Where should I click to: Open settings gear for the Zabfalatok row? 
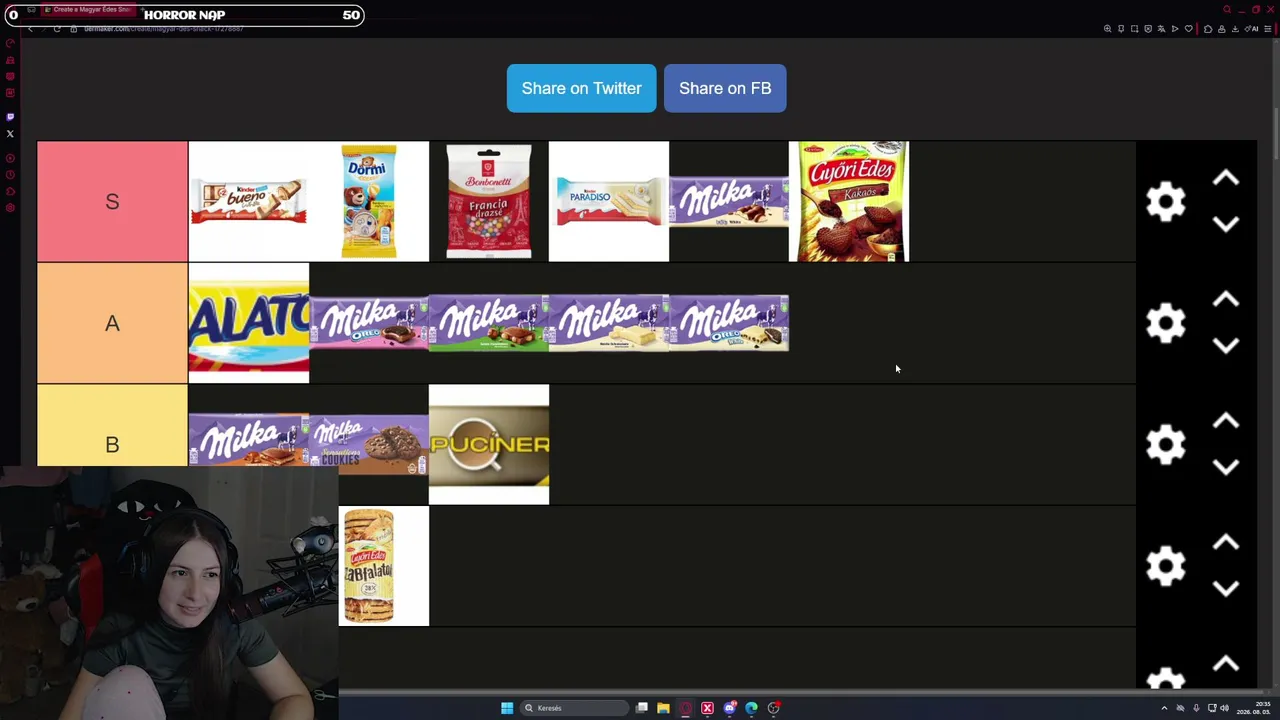click(1166, 566)
